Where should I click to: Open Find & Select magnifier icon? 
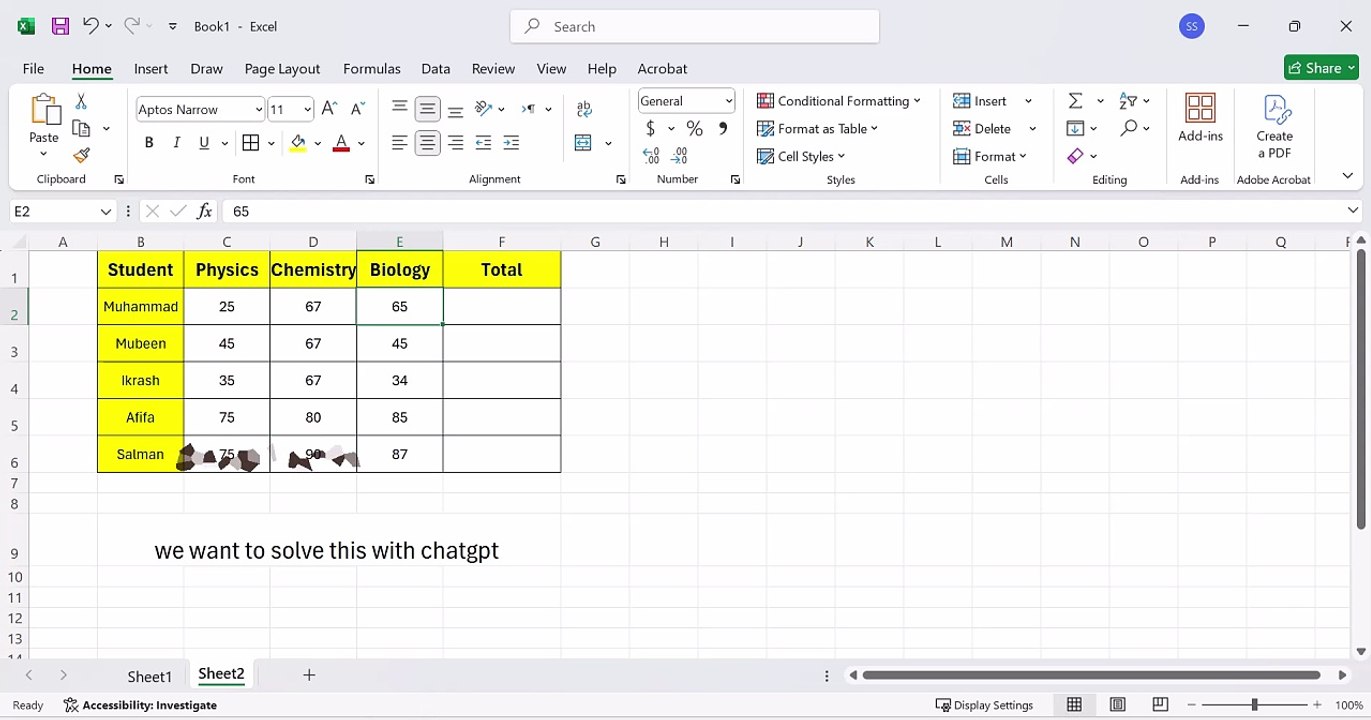1129,128
